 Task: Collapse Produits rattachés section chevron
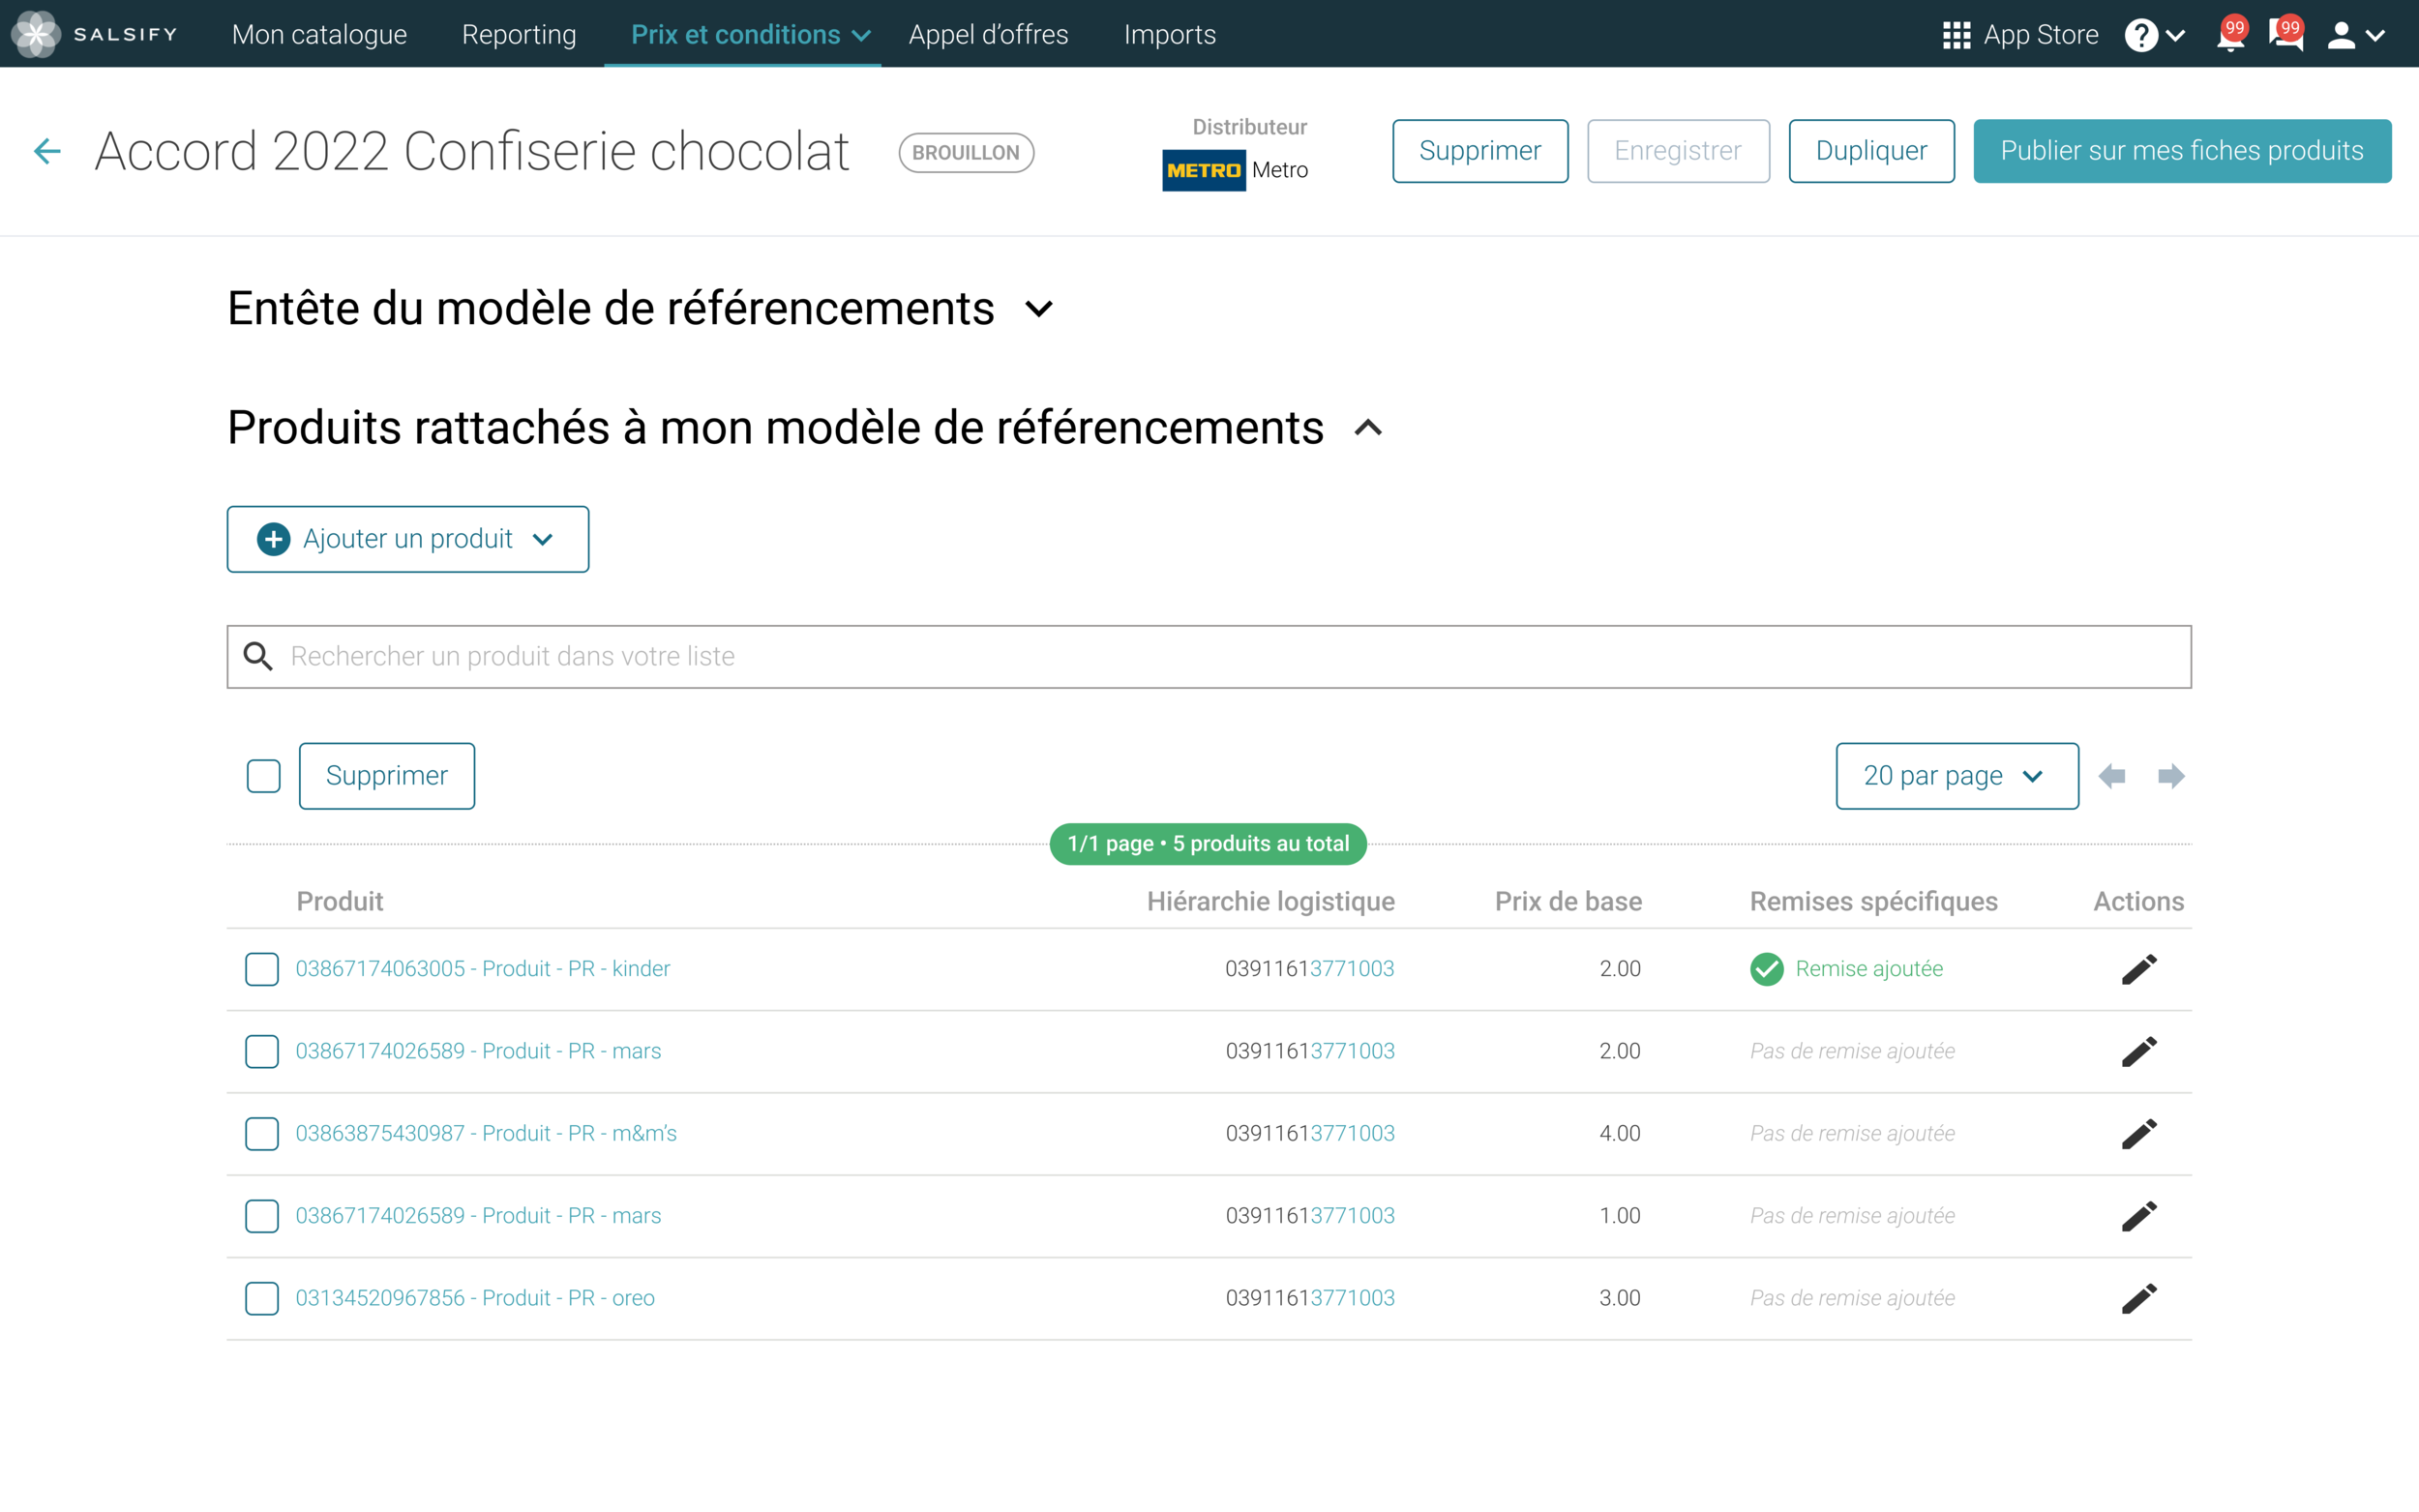[1368, 428]
